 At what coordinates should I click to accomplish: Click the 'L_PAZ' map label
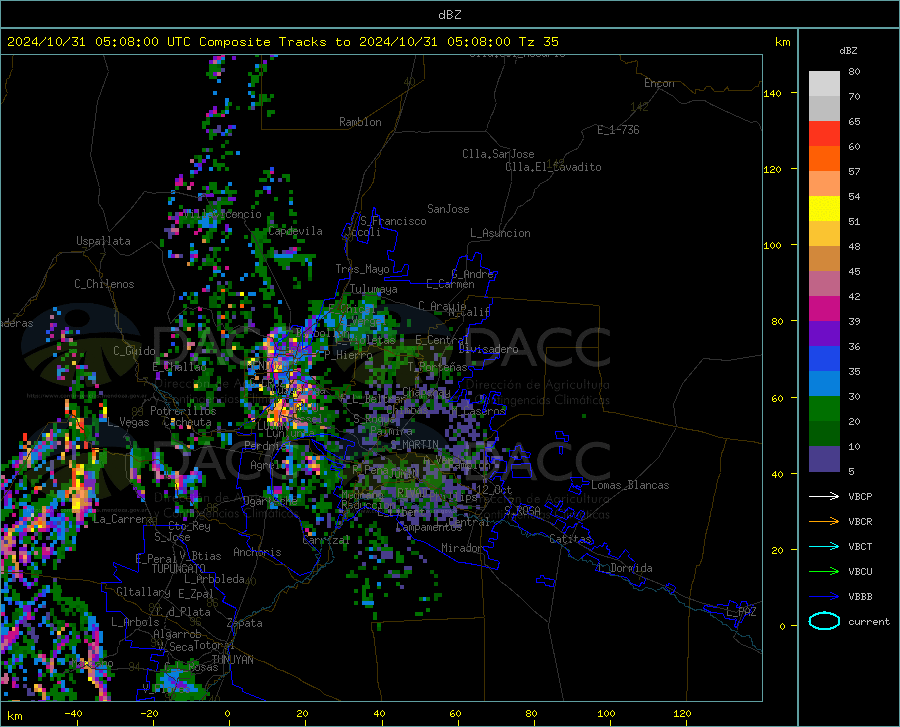[741, 612]
